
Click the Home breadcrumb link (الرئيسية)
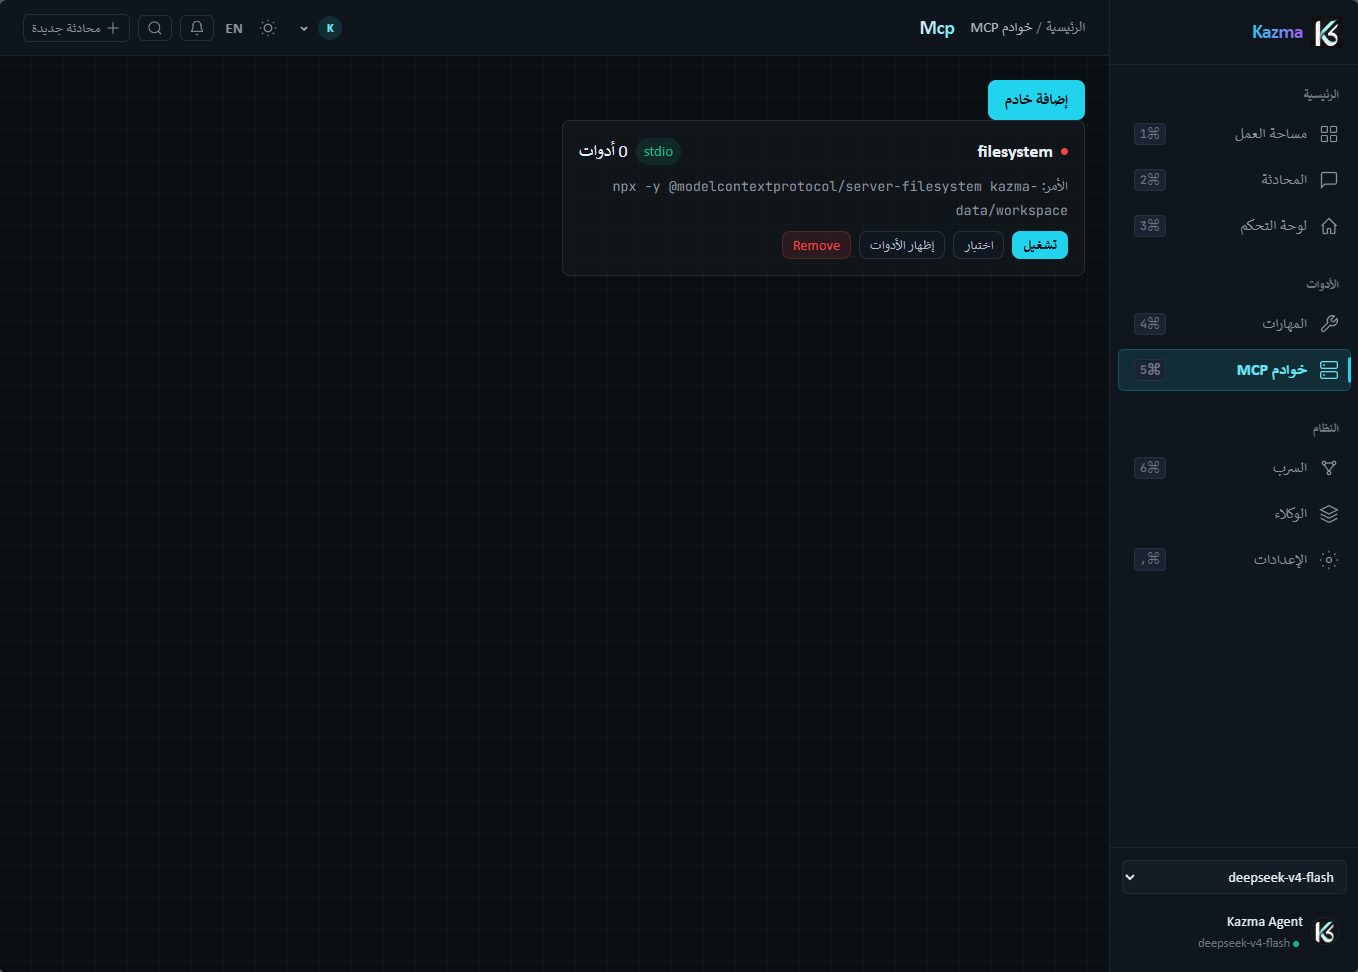click(x=1066, y=27)
